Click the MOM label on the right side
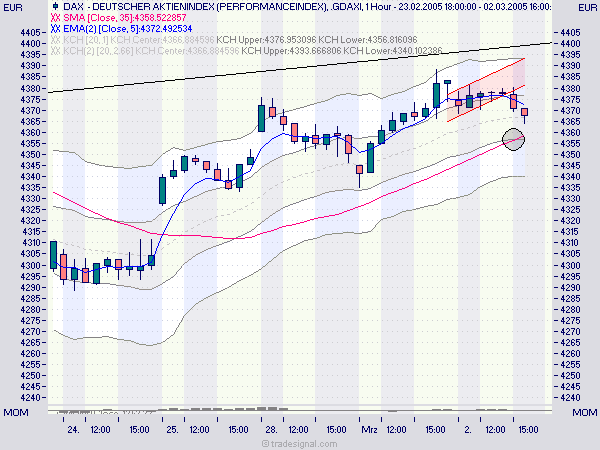This screenshot has width=600, height=450. pyautogui.click(x=585, y=412)
